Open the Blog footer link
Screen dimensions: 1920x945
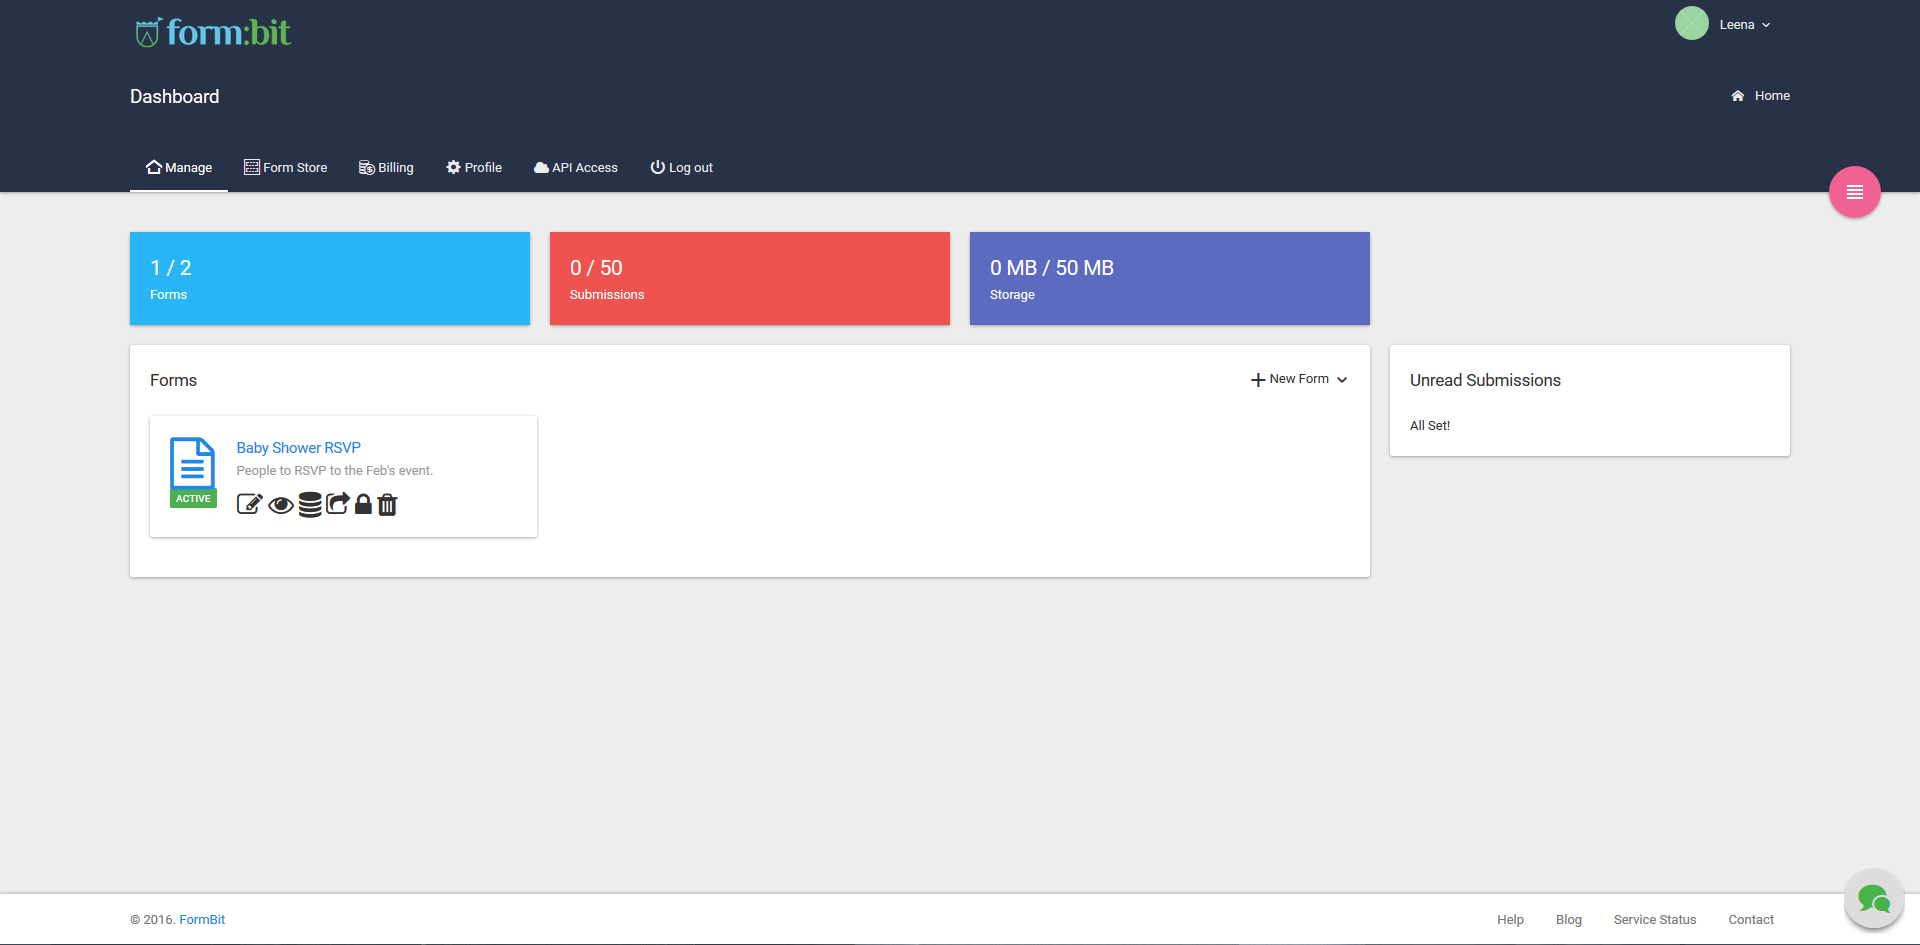[x=1568, y=920]
